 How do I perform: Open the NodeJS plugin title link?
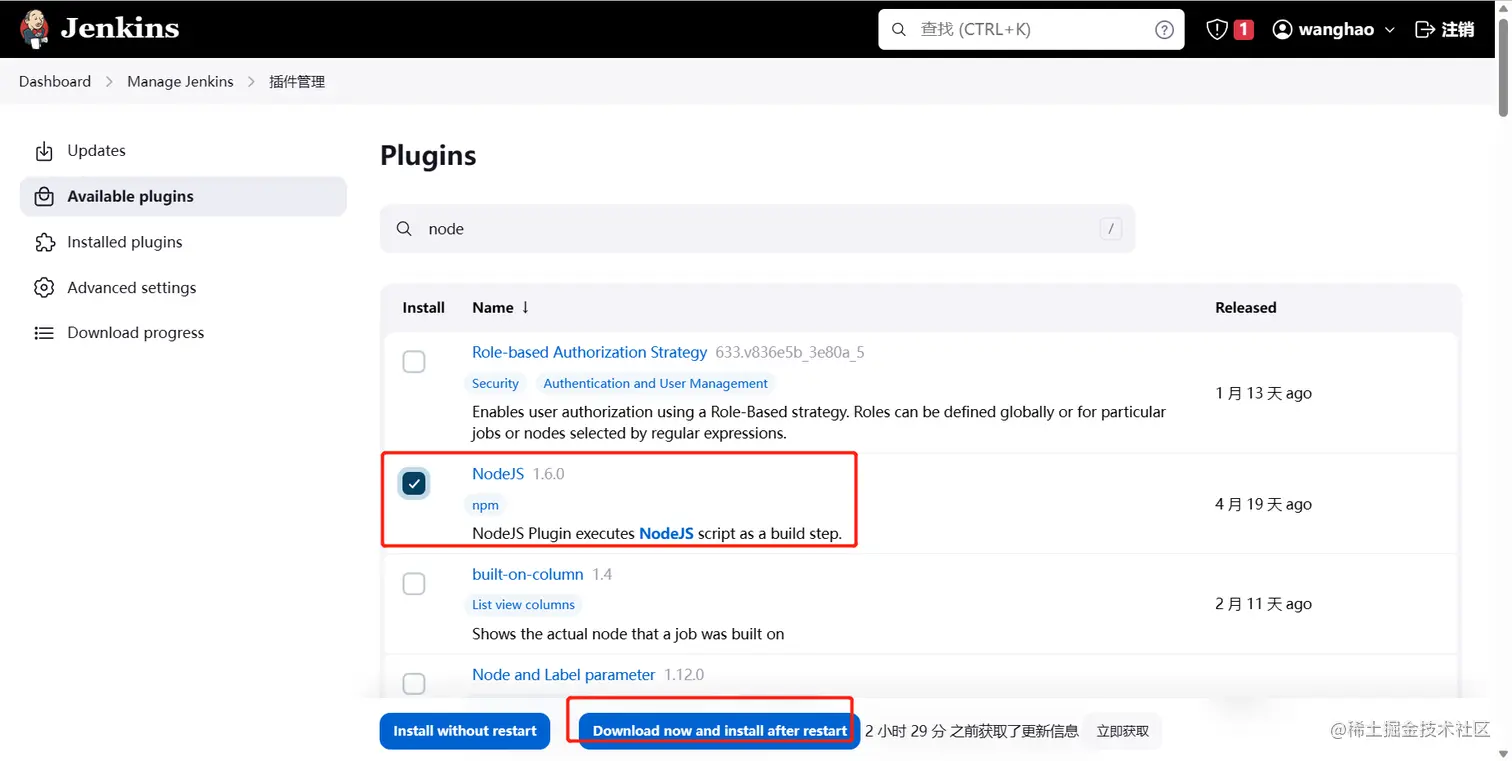(498, 474)
